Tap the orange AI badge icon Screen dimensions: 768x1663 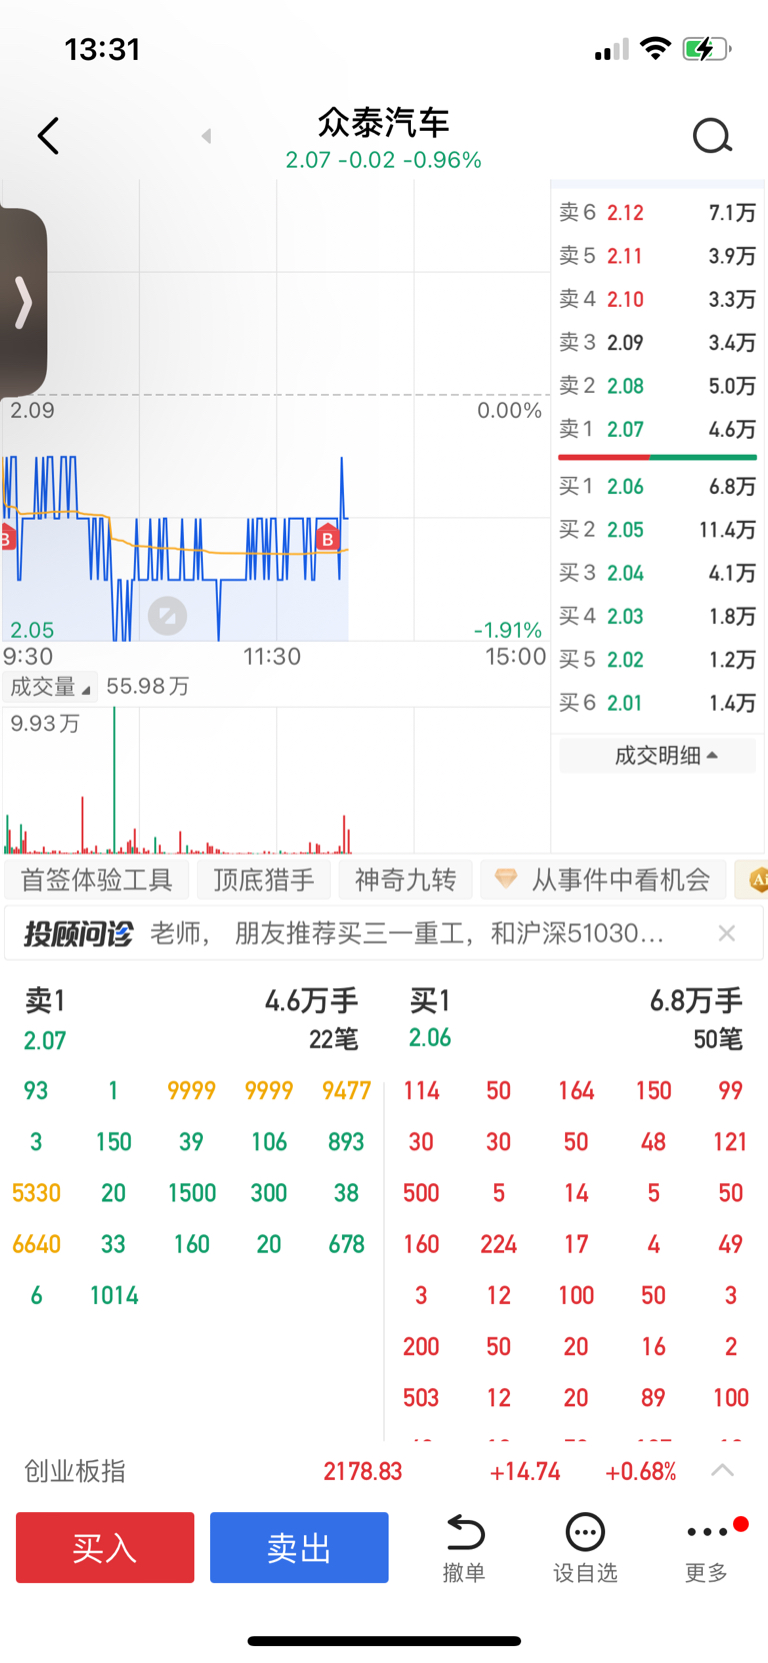(757, 880)
